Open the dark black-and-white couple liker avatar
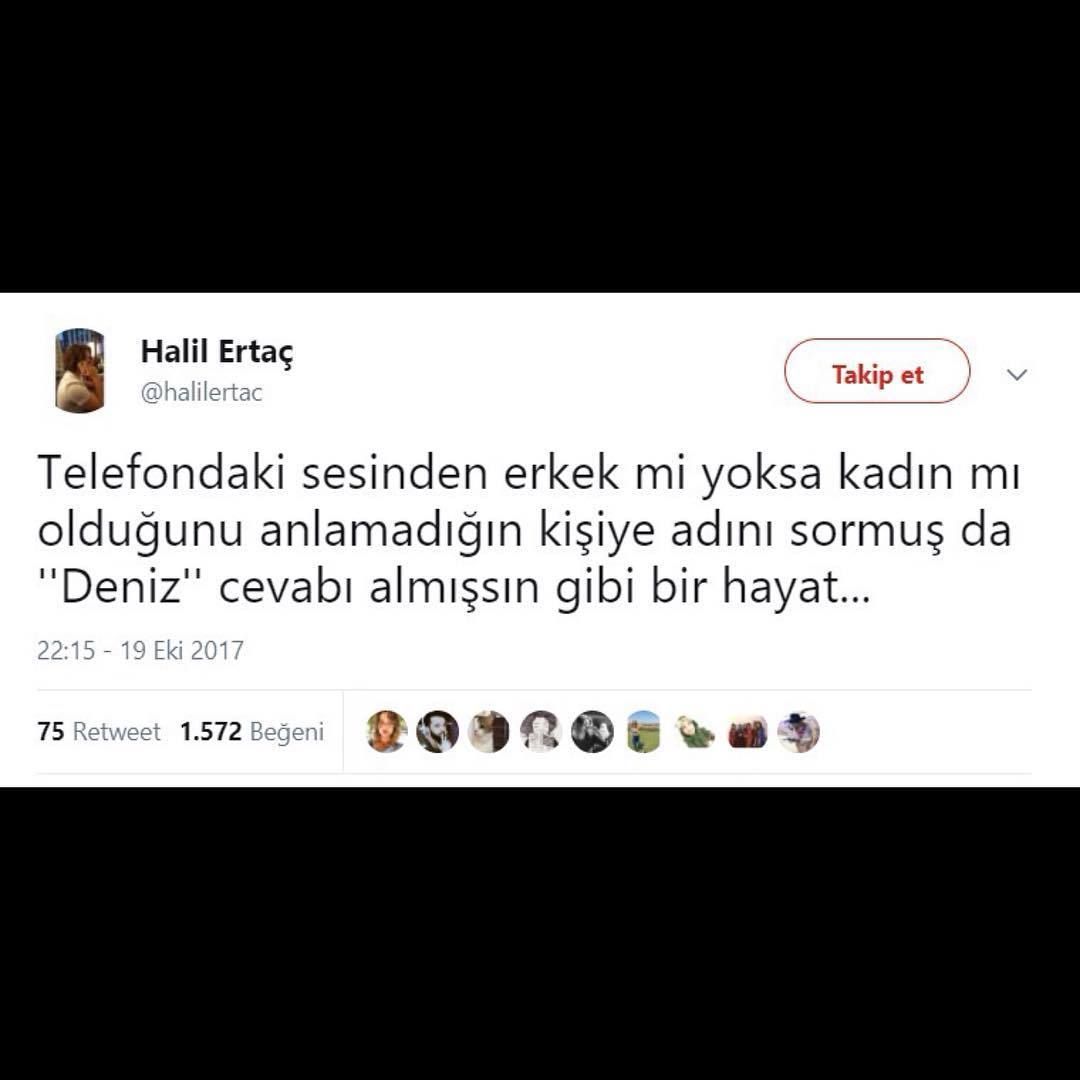 (x=592, y=731)
